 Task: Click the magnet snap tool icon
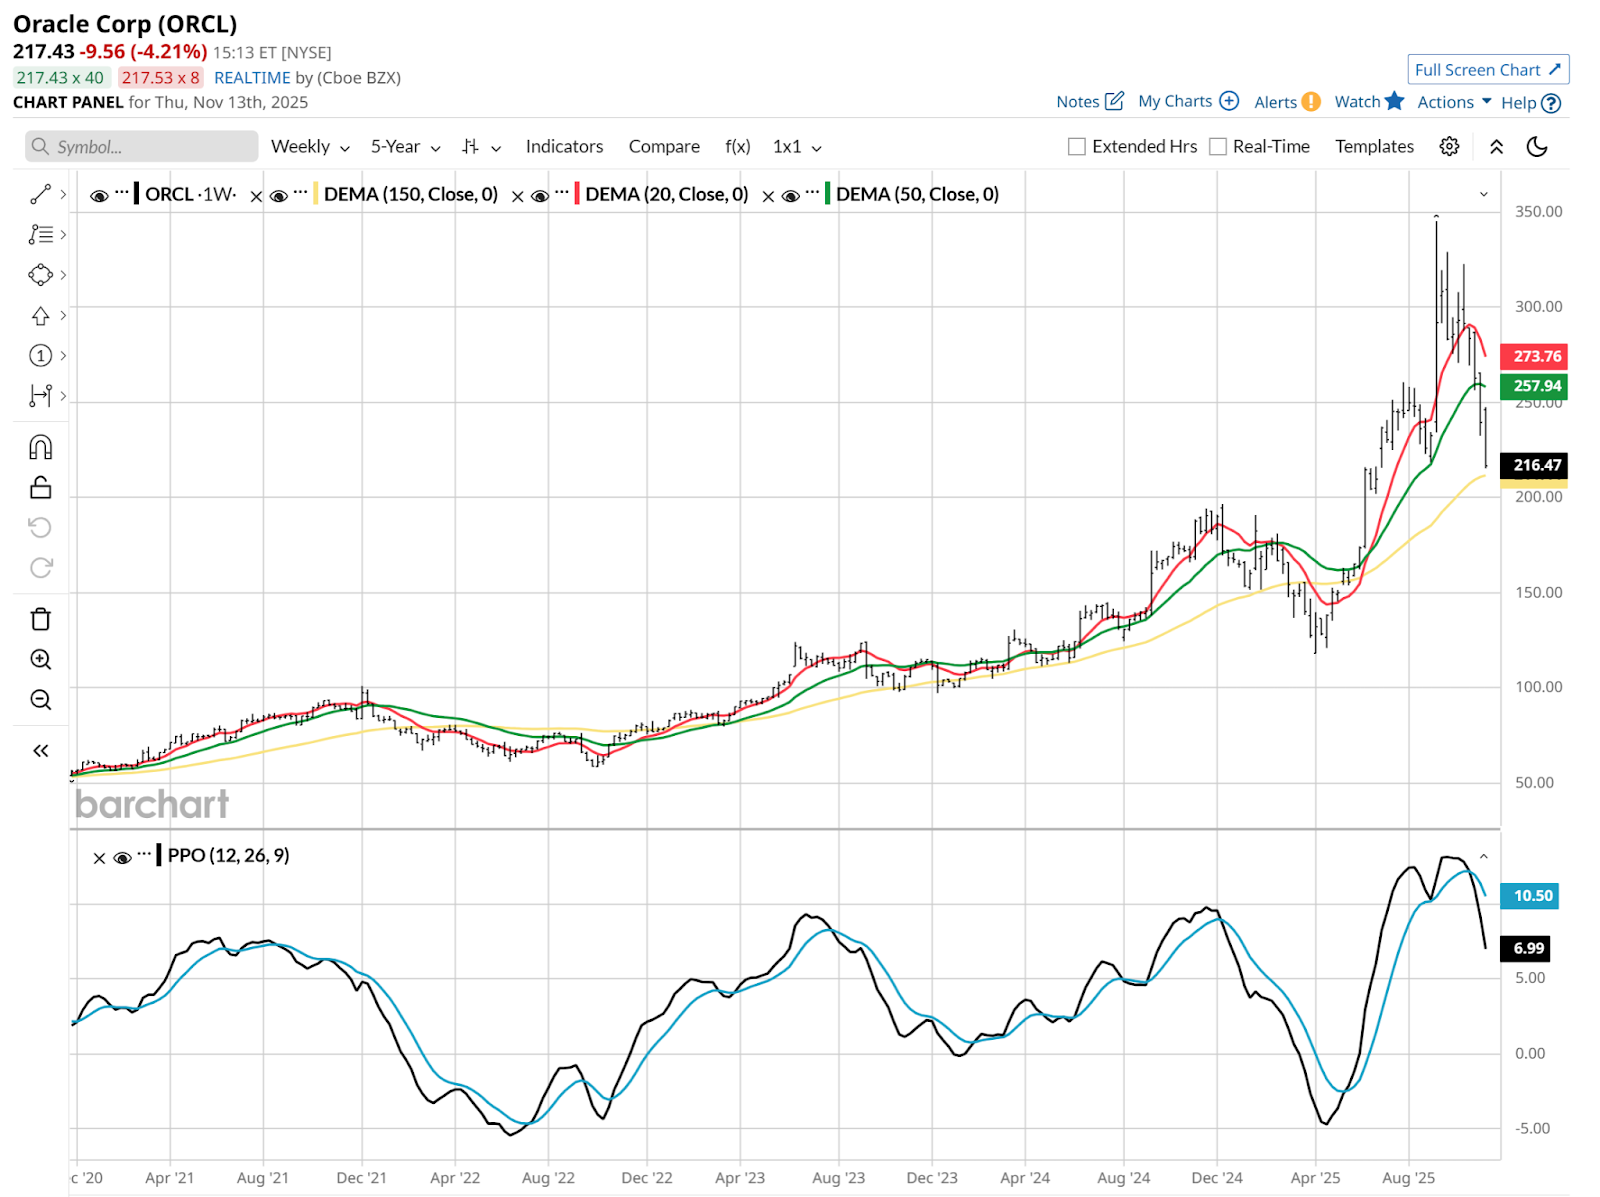pos(40,447)
